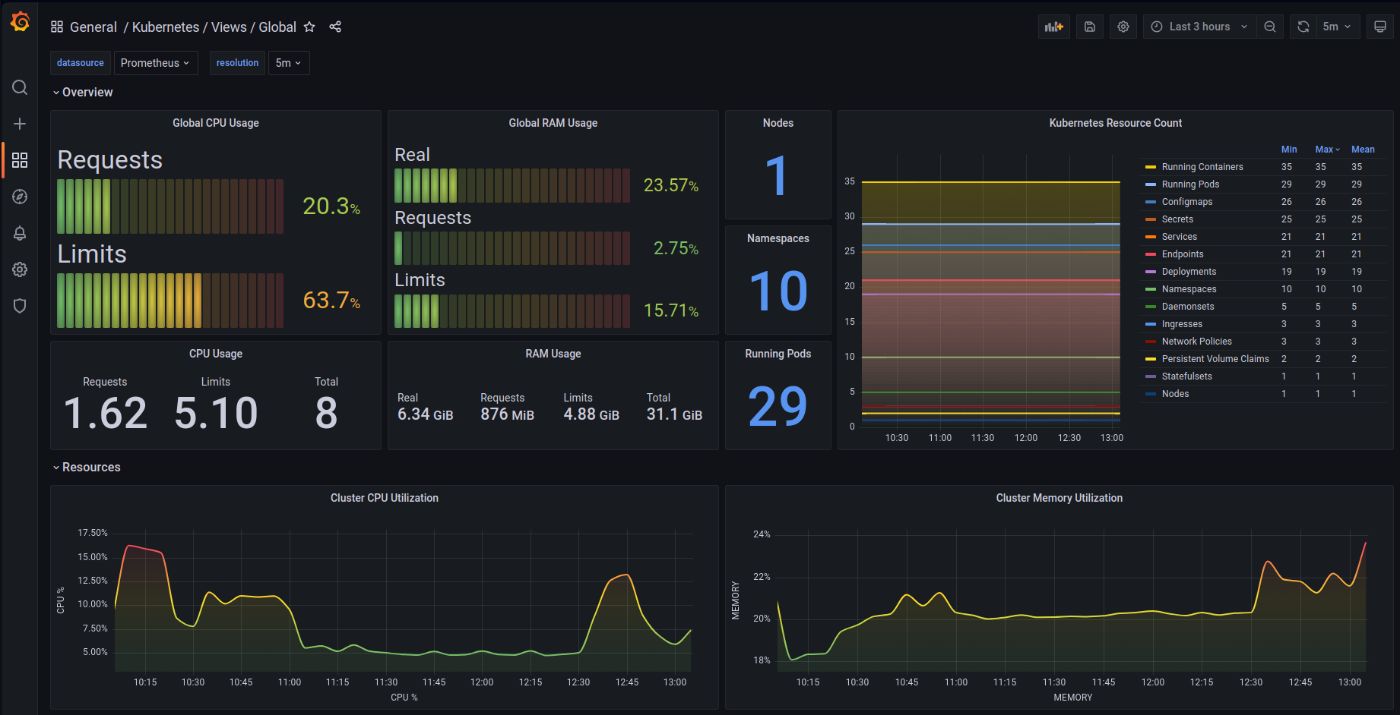Open dashboard settings gear

tap(1122, 26)
